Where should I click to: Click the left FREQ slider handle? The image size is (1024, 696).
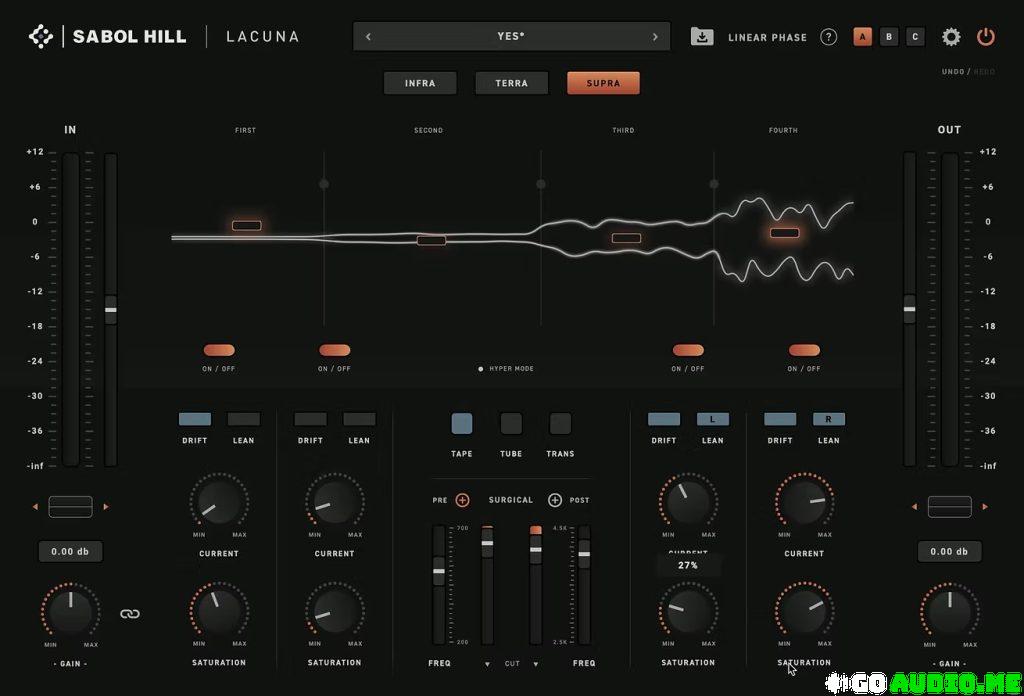pyautogui.click(x=439, y=571)
